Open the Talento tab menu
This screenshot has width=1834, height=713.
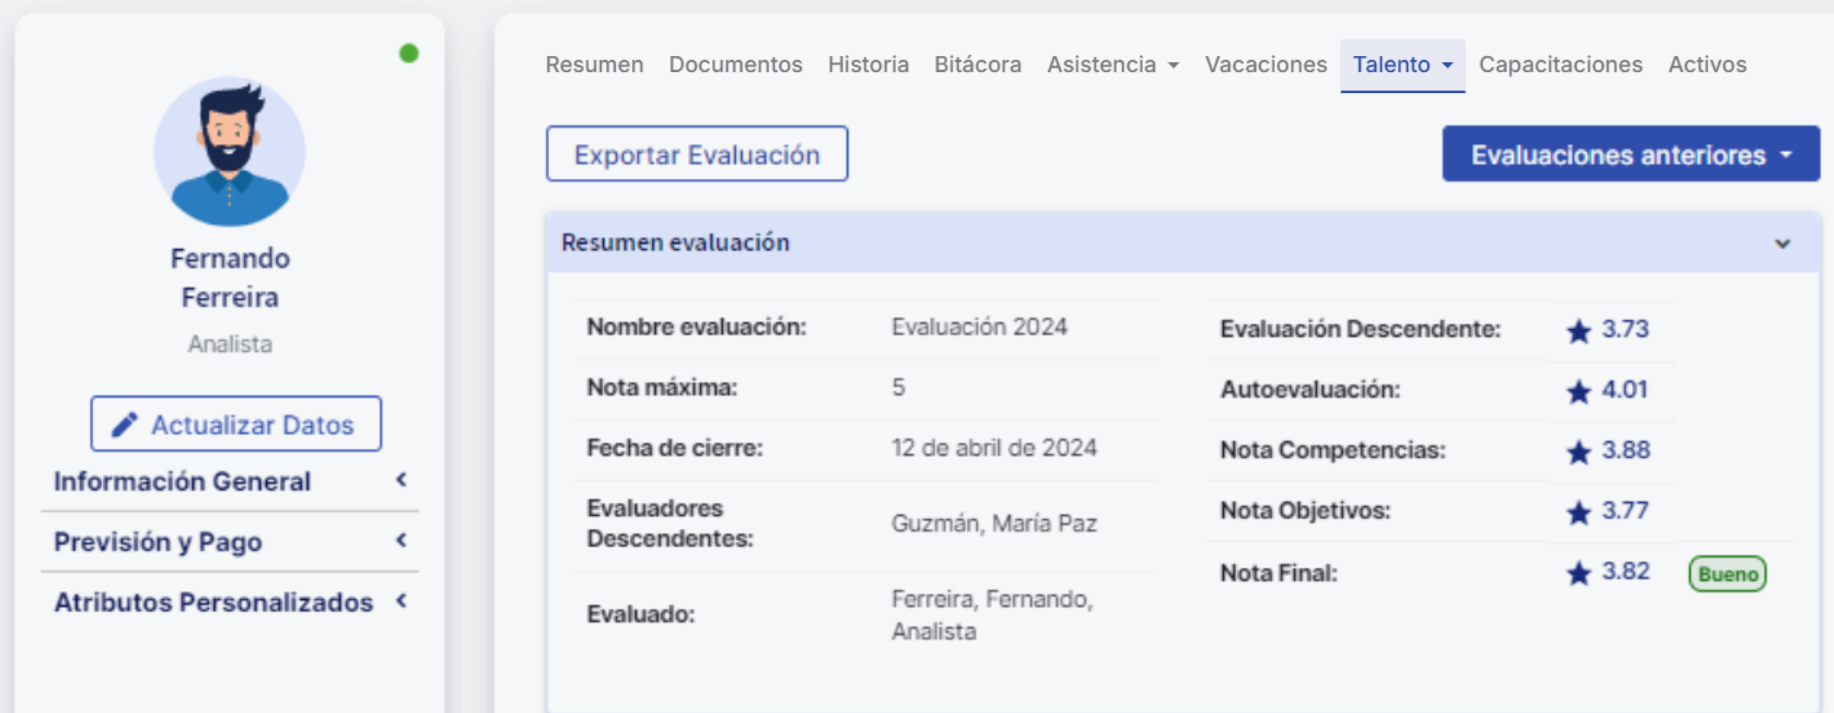(1402, 64)
